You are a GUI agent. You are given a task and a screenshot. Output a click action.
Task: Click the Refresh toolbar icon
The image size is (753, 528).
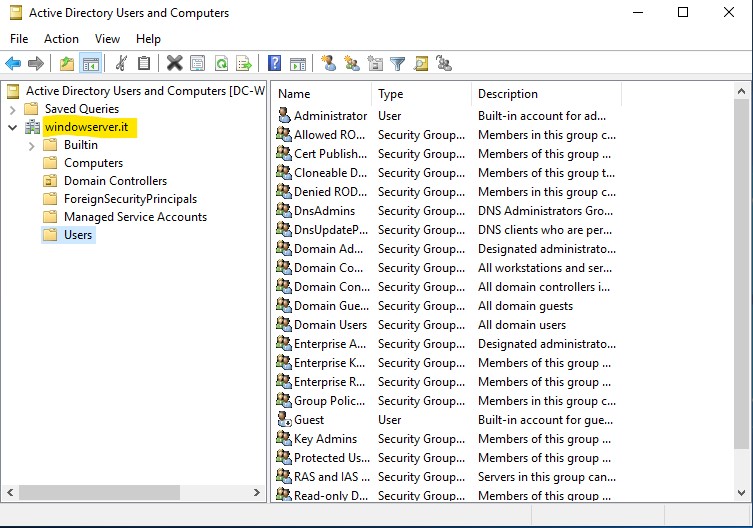pyautogui.click(x=221, y=63)
